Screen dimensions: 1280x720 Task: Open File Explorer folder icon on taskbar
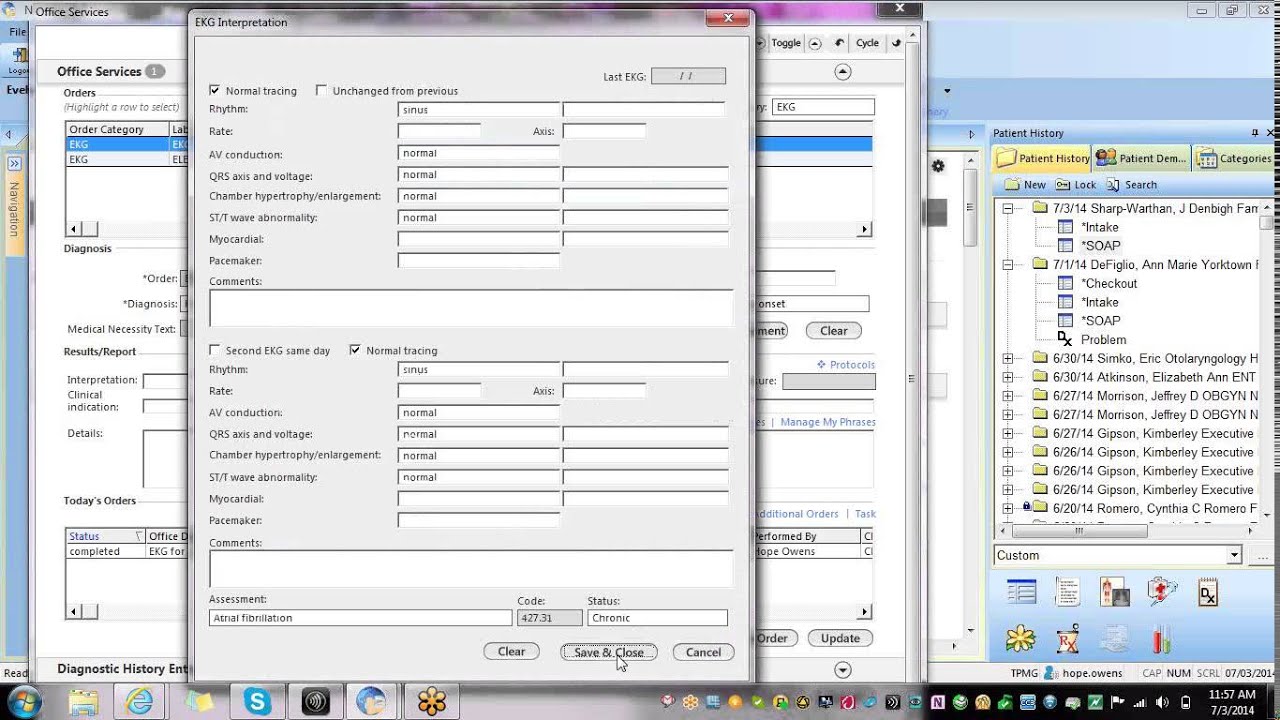point(83,701)
